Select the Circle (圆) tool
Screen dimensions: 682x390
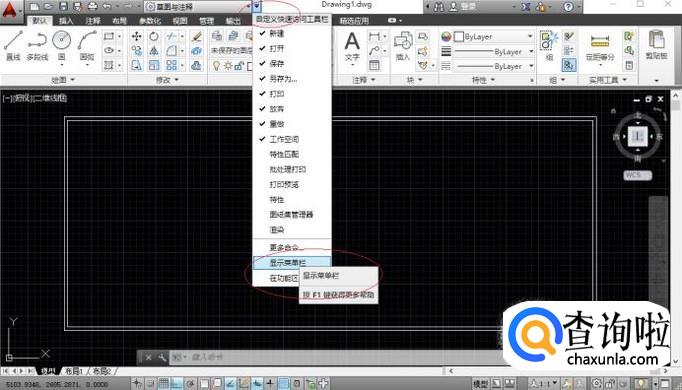point(61,44)
